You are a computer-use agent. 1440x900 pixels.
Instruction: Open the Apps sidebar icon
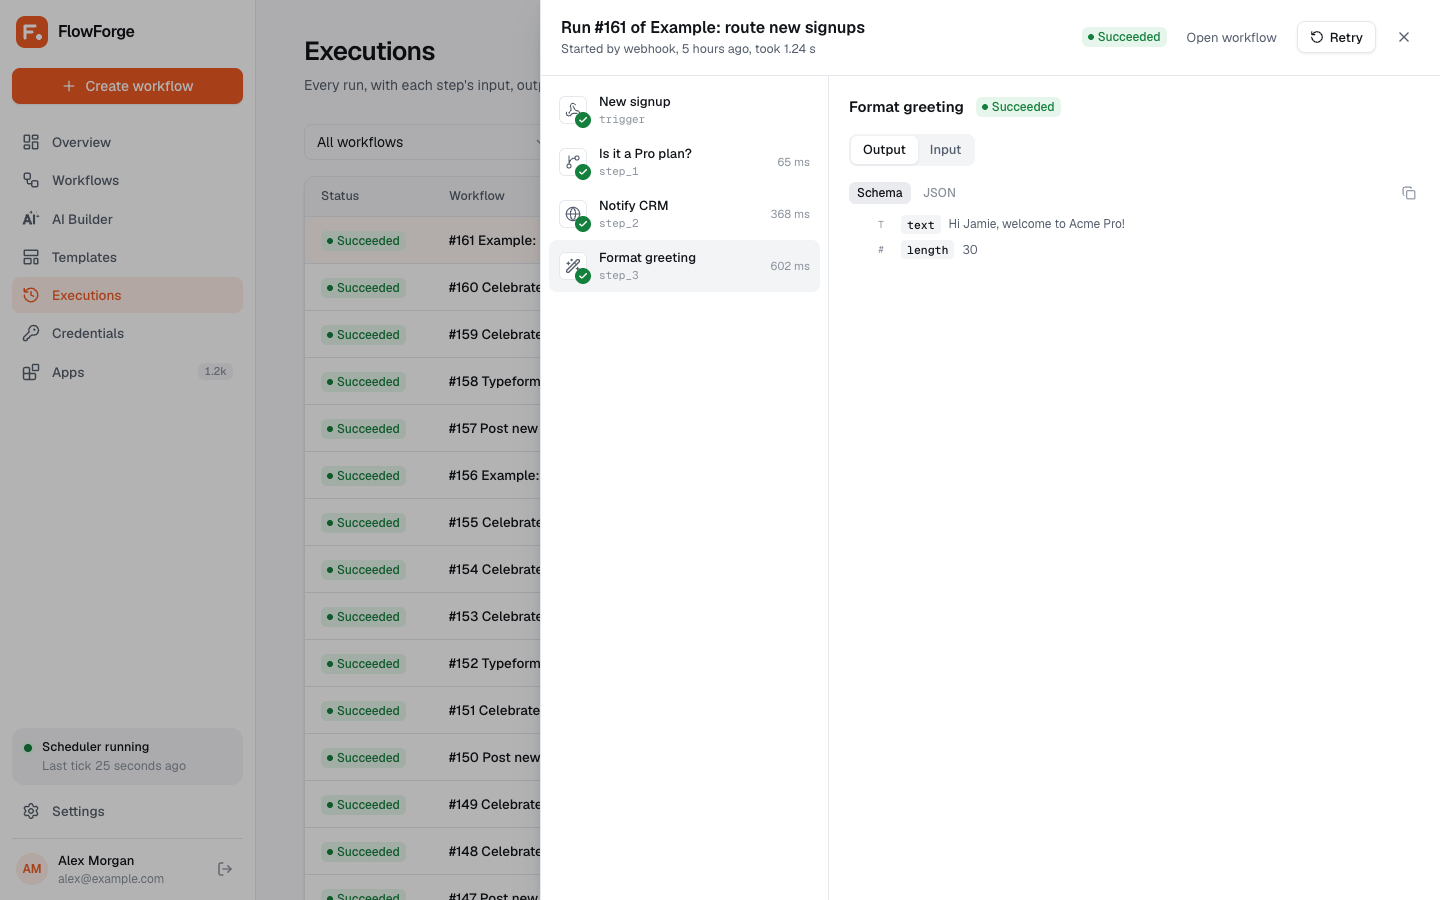click(x=31, y=372)
